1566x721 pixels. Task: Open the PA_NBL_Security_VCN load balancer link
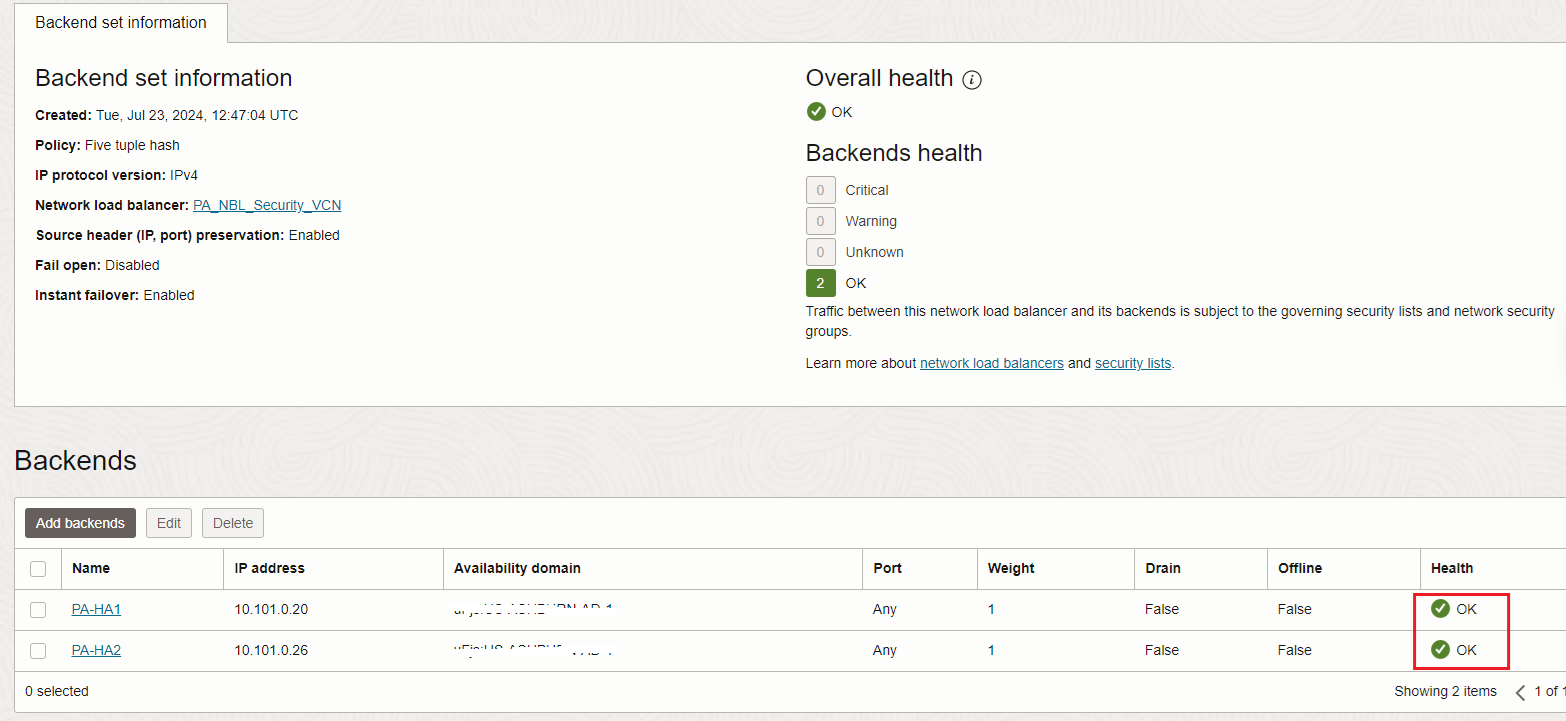pos(267,205)
